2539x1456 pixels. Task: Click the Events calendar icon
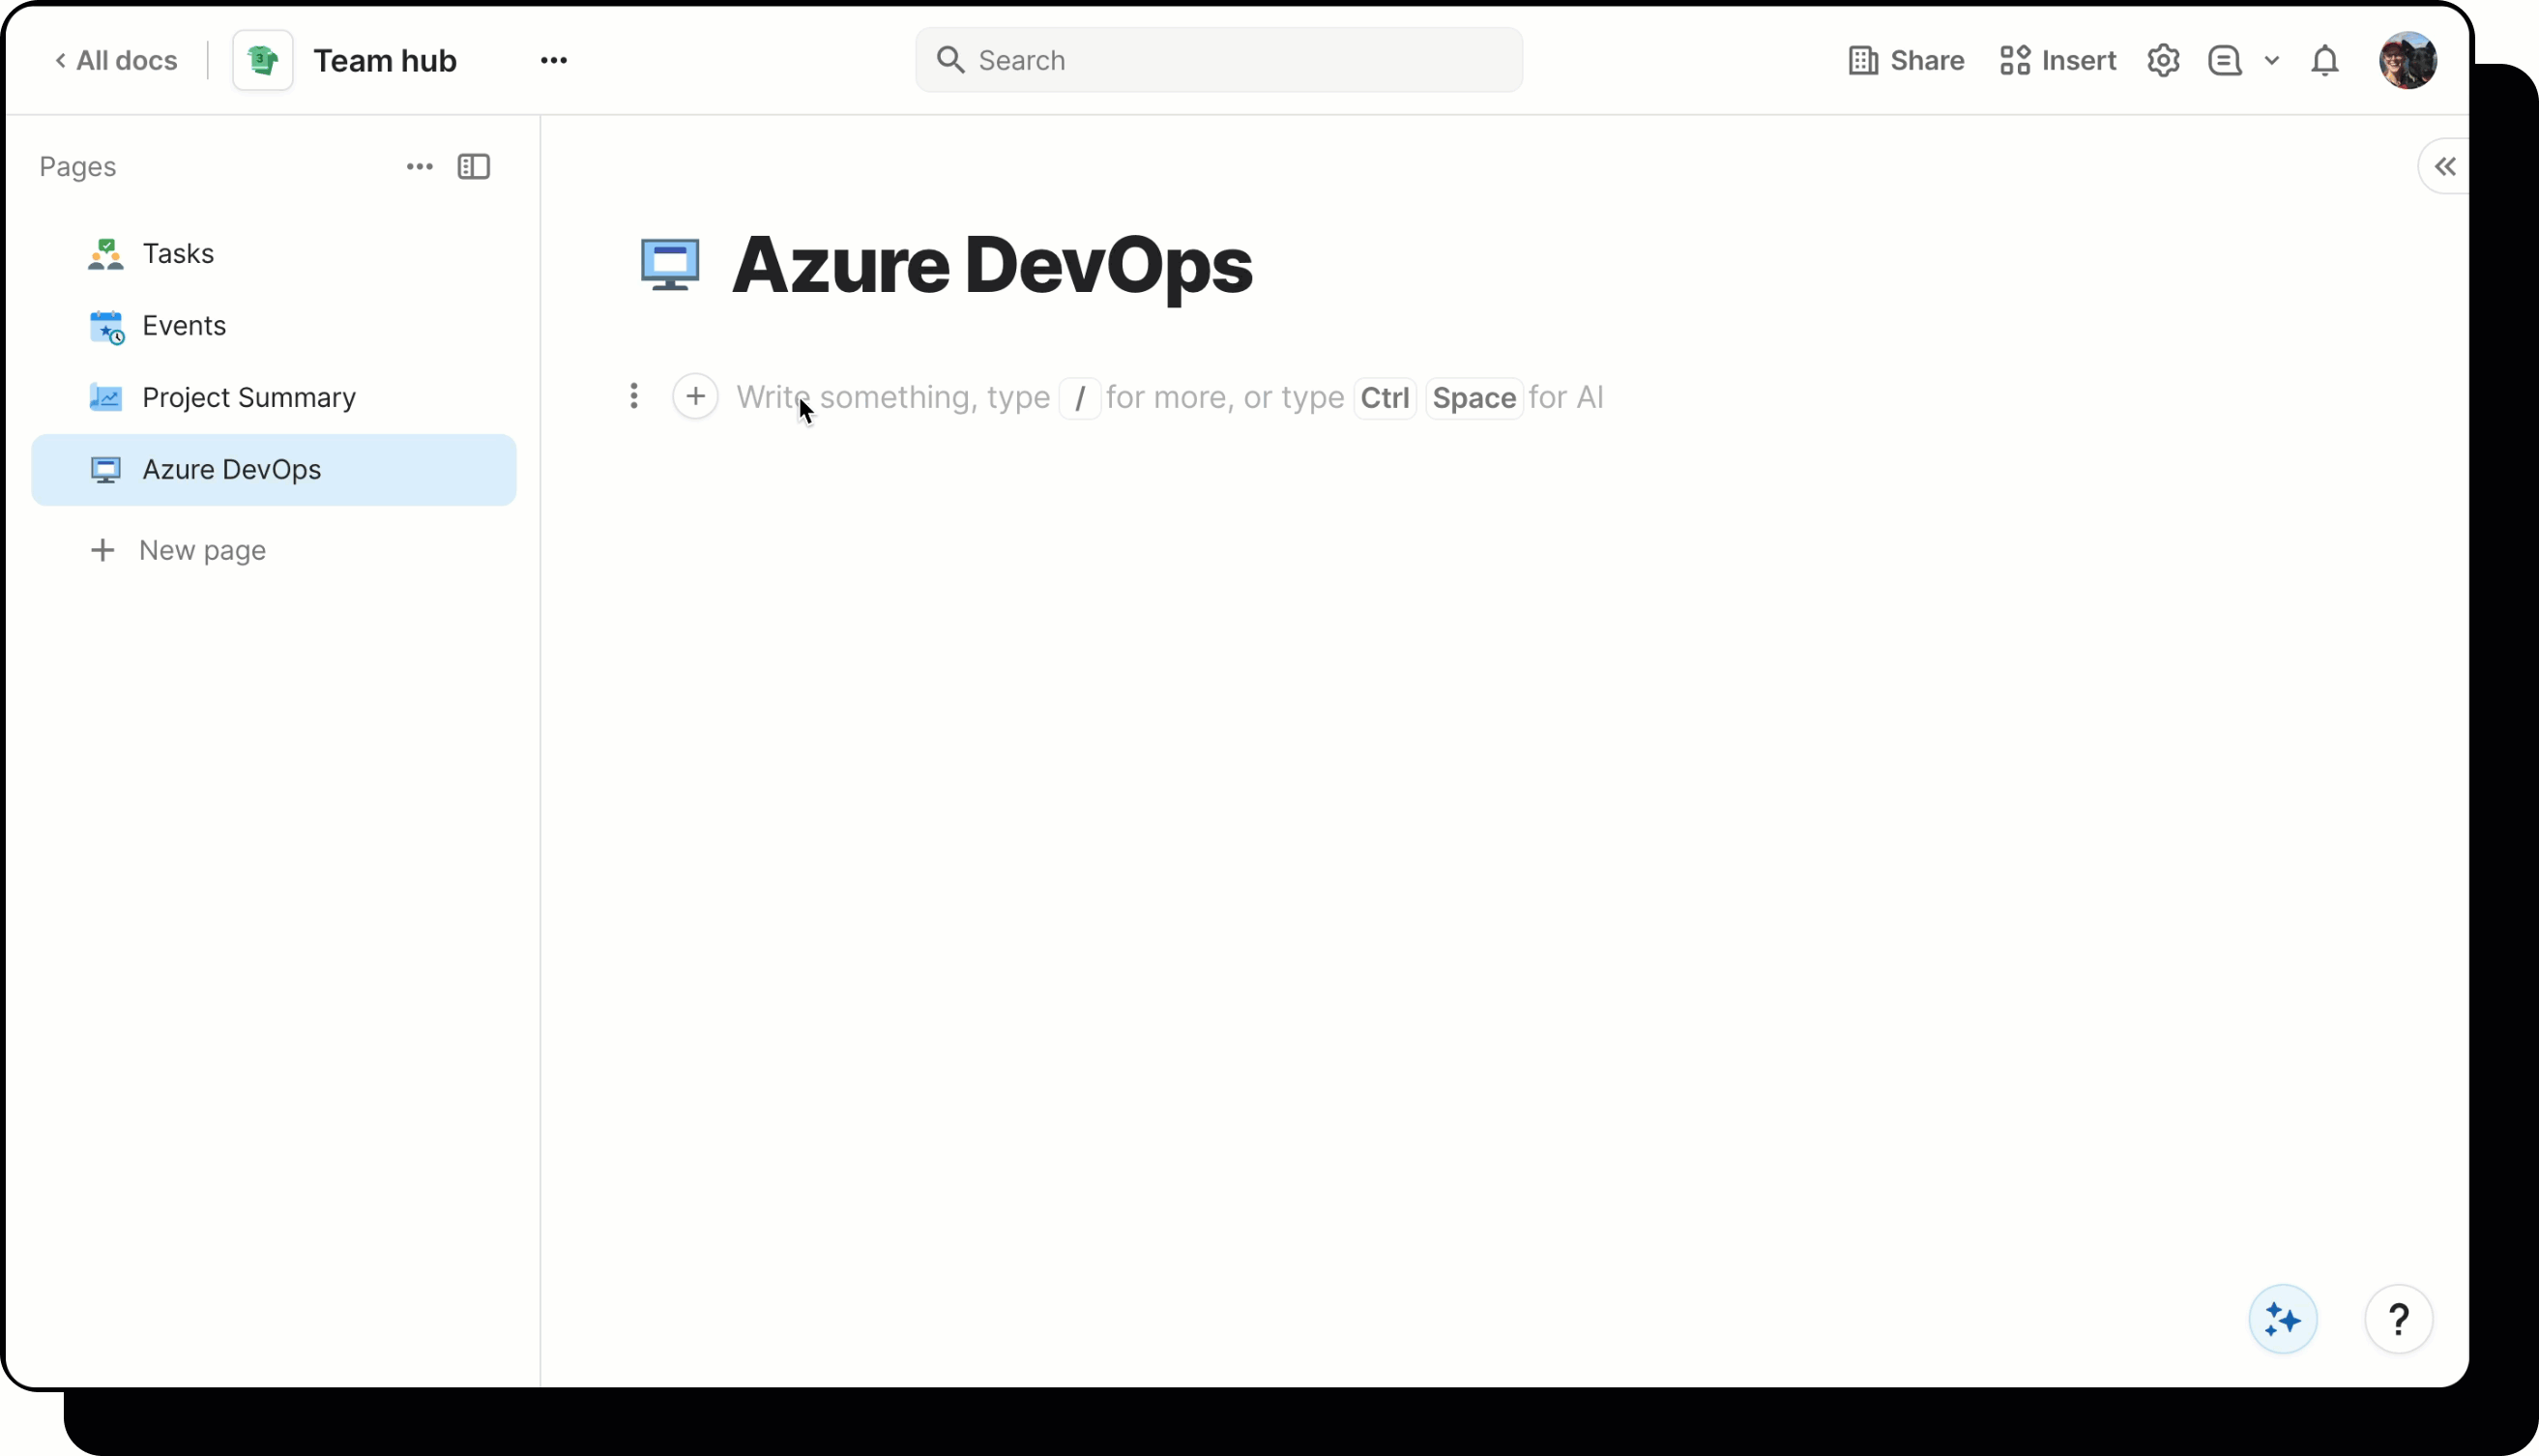click(107, 326)
